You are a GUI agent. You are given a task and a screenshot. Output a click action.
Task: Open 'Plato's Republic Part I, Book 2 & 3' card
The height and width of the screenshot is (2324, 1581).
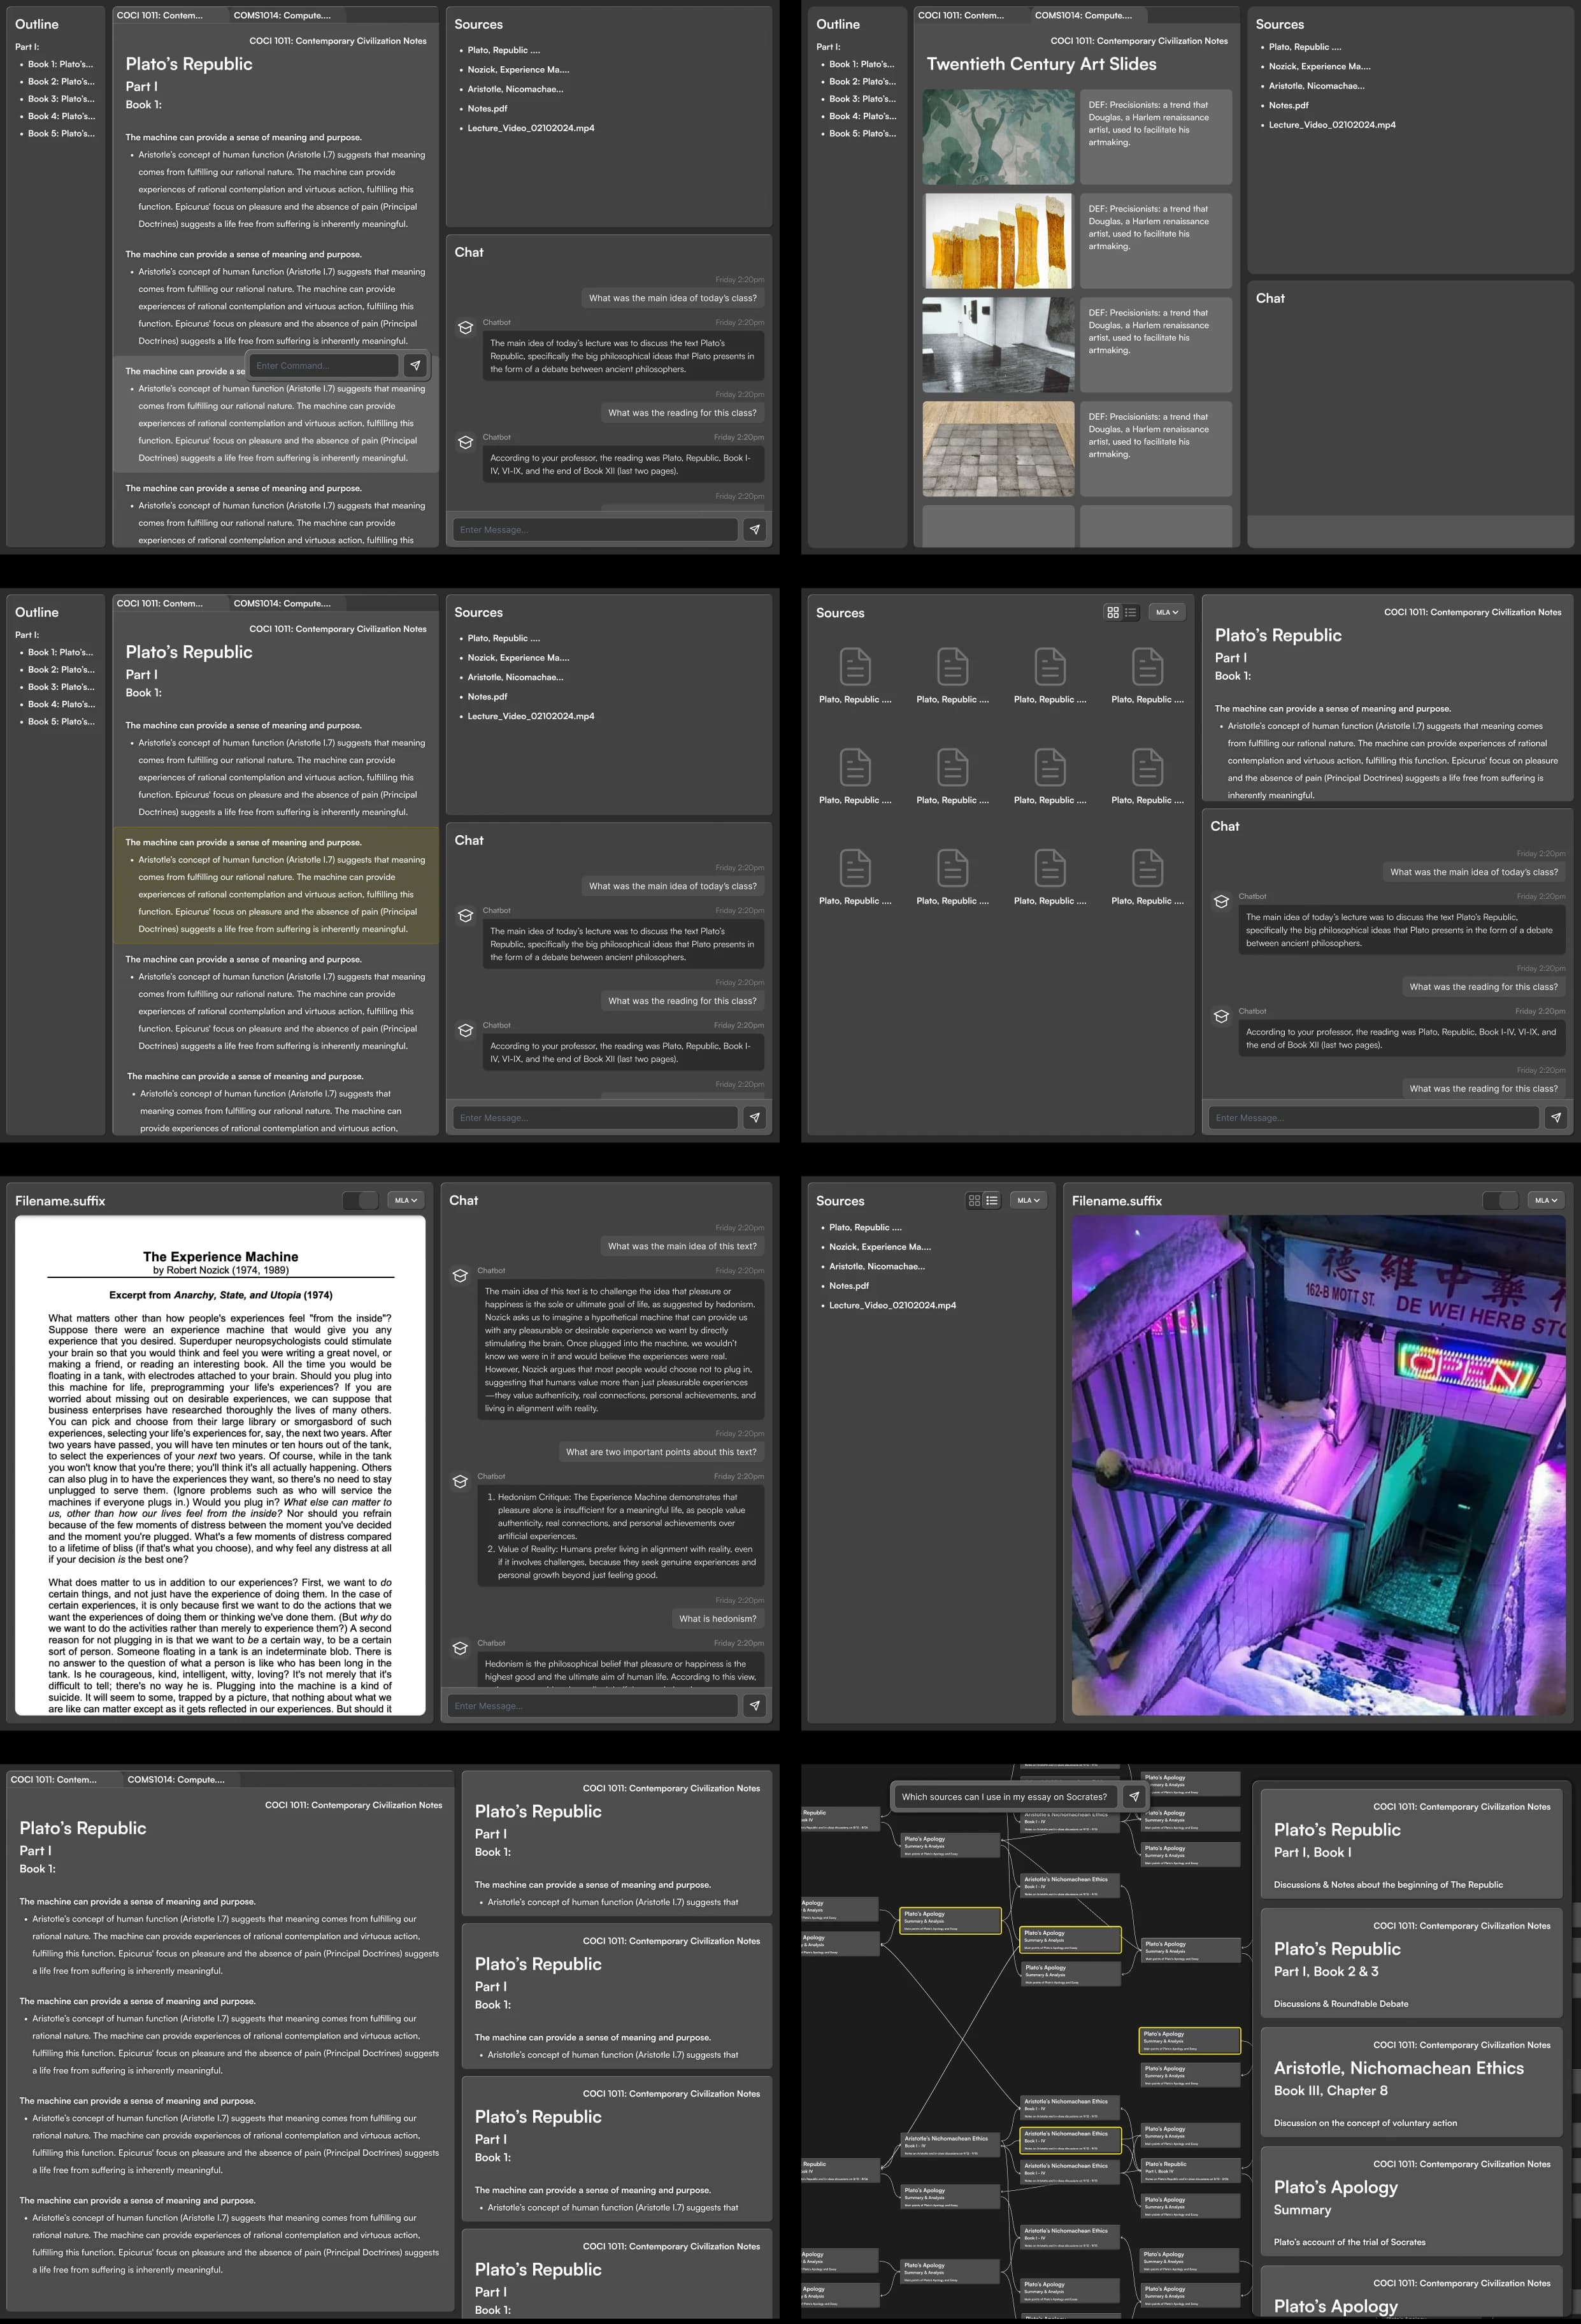(x=1411, y=1962)
